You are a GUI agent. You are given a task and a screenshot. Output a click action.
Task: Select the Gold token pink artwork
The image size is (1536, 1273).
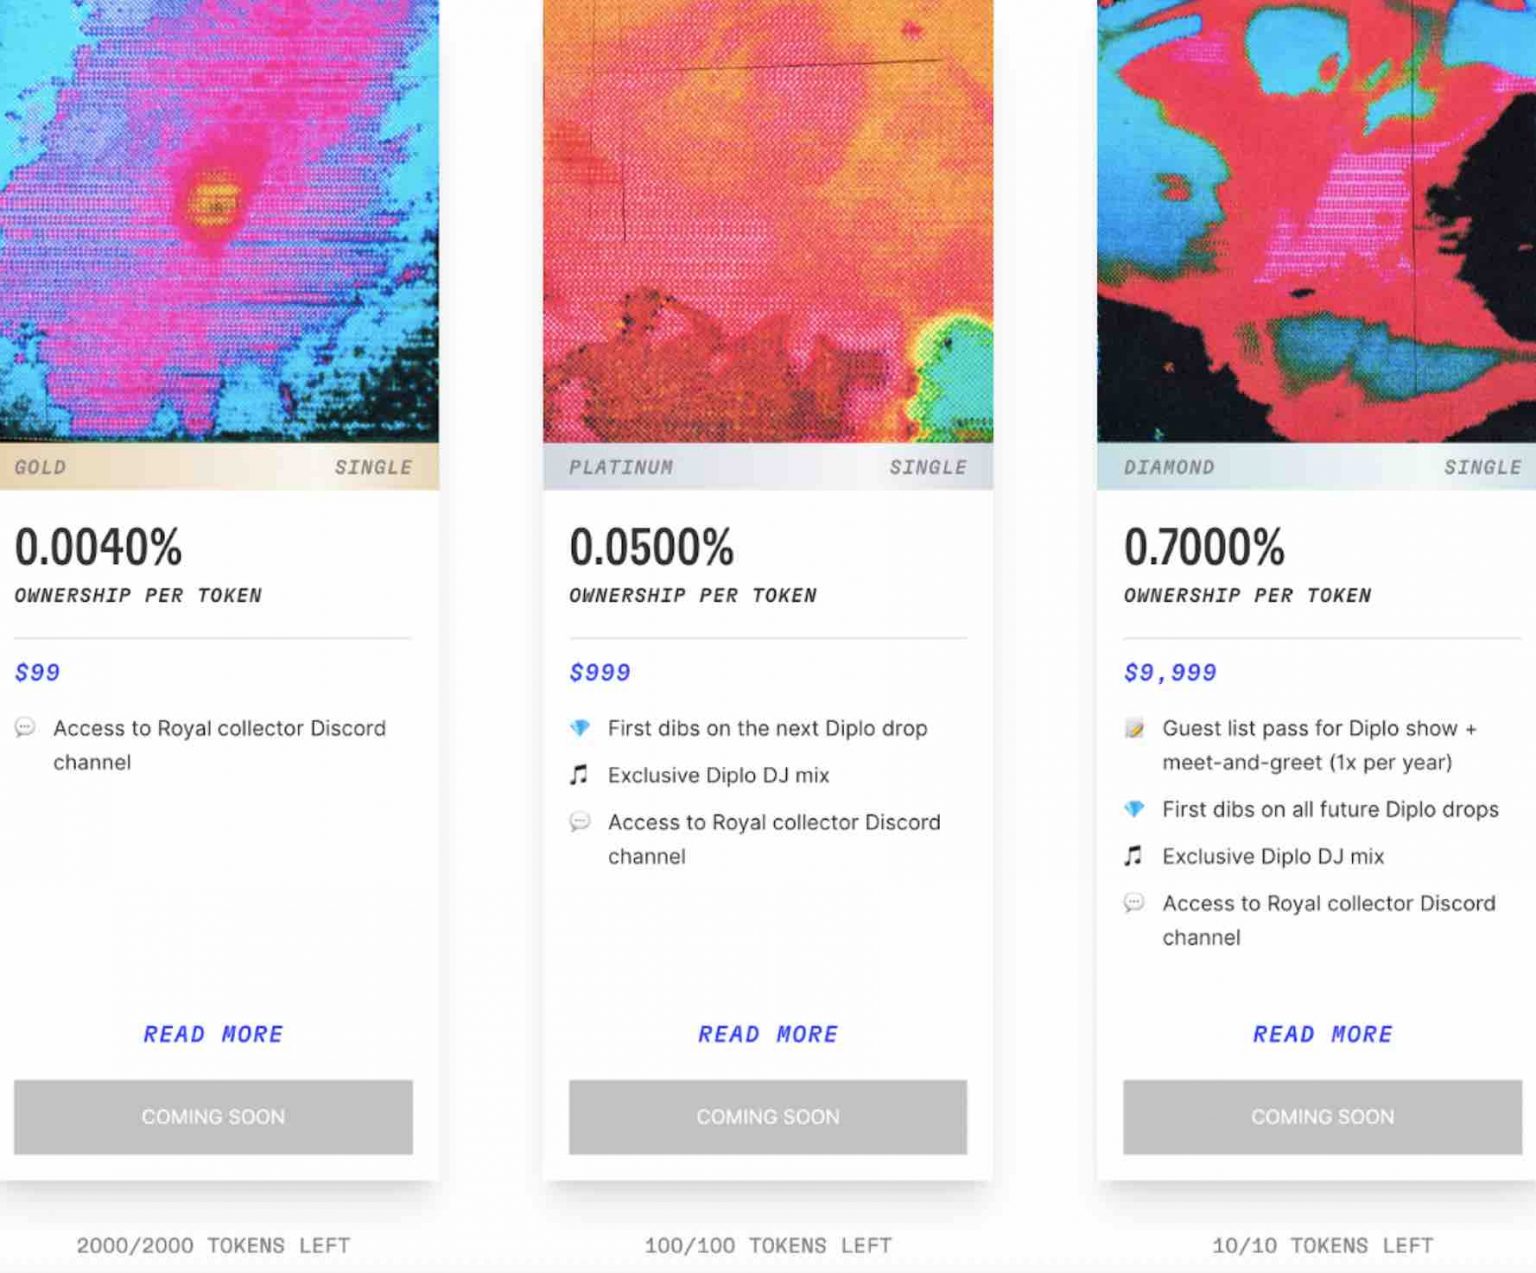[x=219, y=220]
